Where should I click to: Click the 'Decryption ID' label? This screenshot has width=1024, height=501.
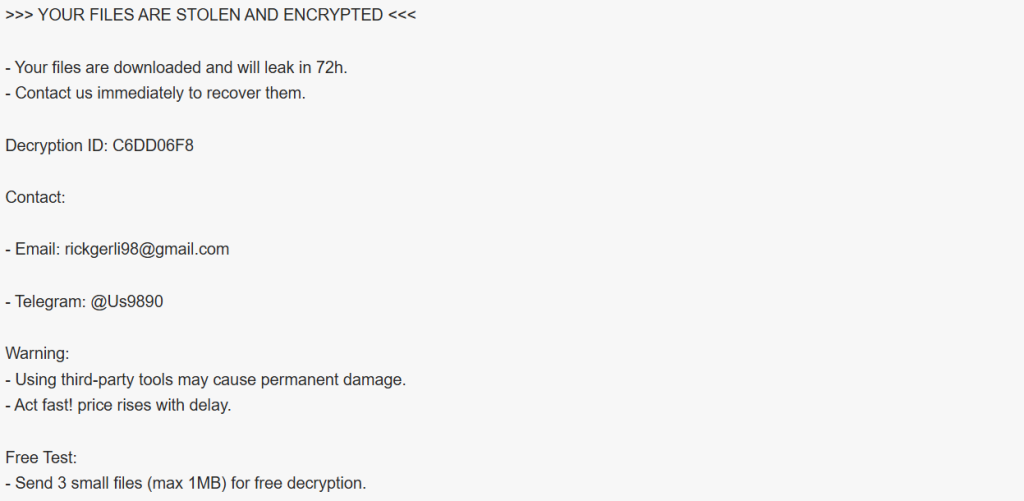pyautogui.click(x=56, y=146)
